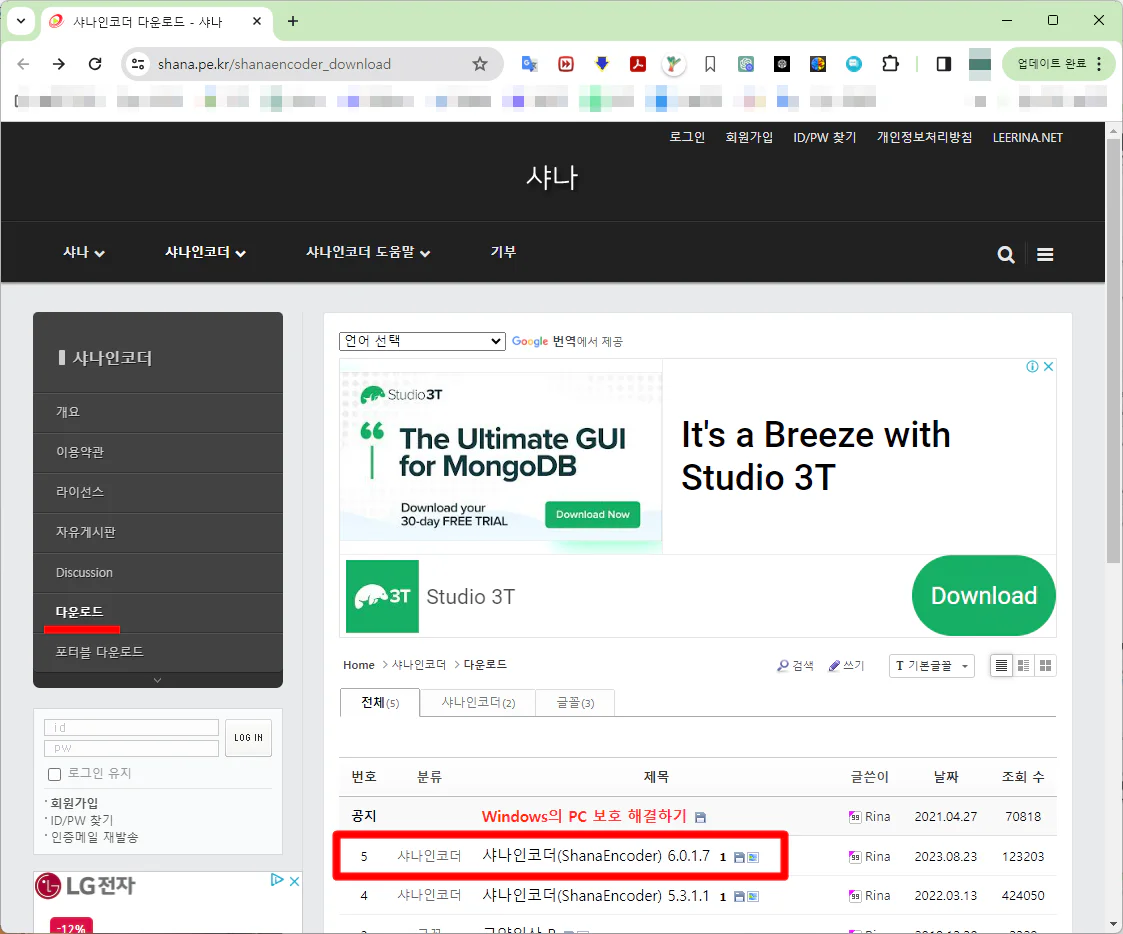Open site information icon in address bar
The height and width of the screenshot is (934, 1123).
click(138, 64)
